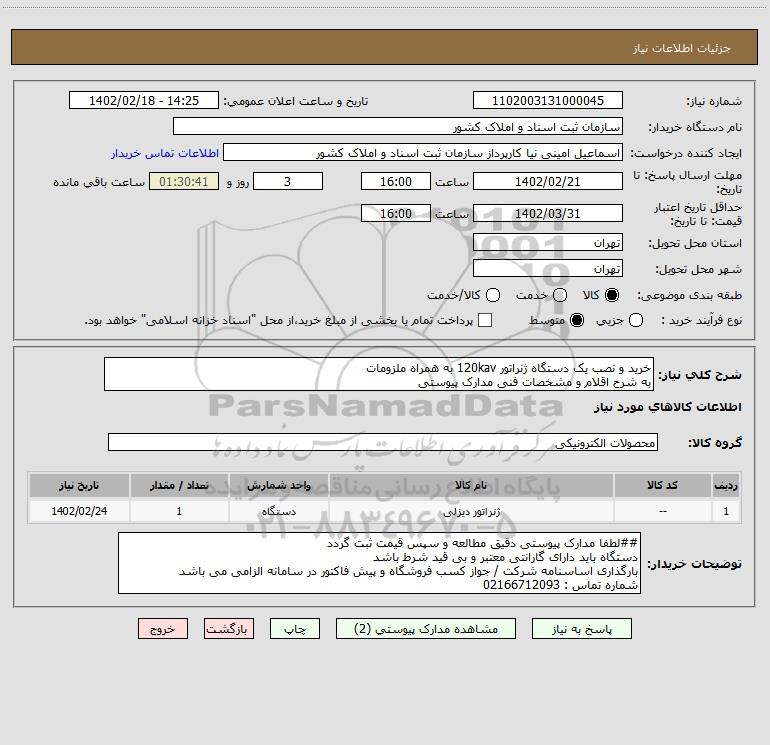Click the delivery province field تهران

(548, 242)
